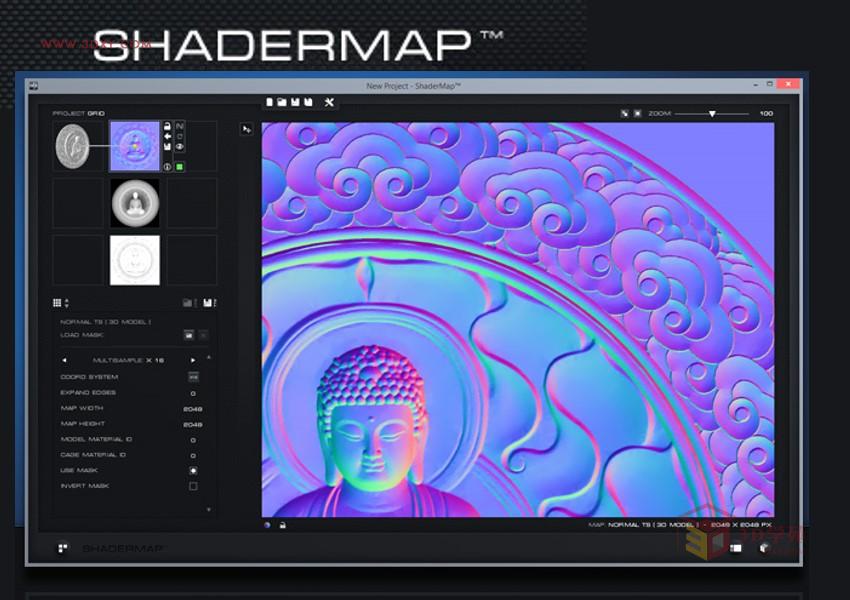This screenshot has height=600, width=850.
Task: Click the left arrow beside Multisample X 16
Action: (x=65, y=360)
